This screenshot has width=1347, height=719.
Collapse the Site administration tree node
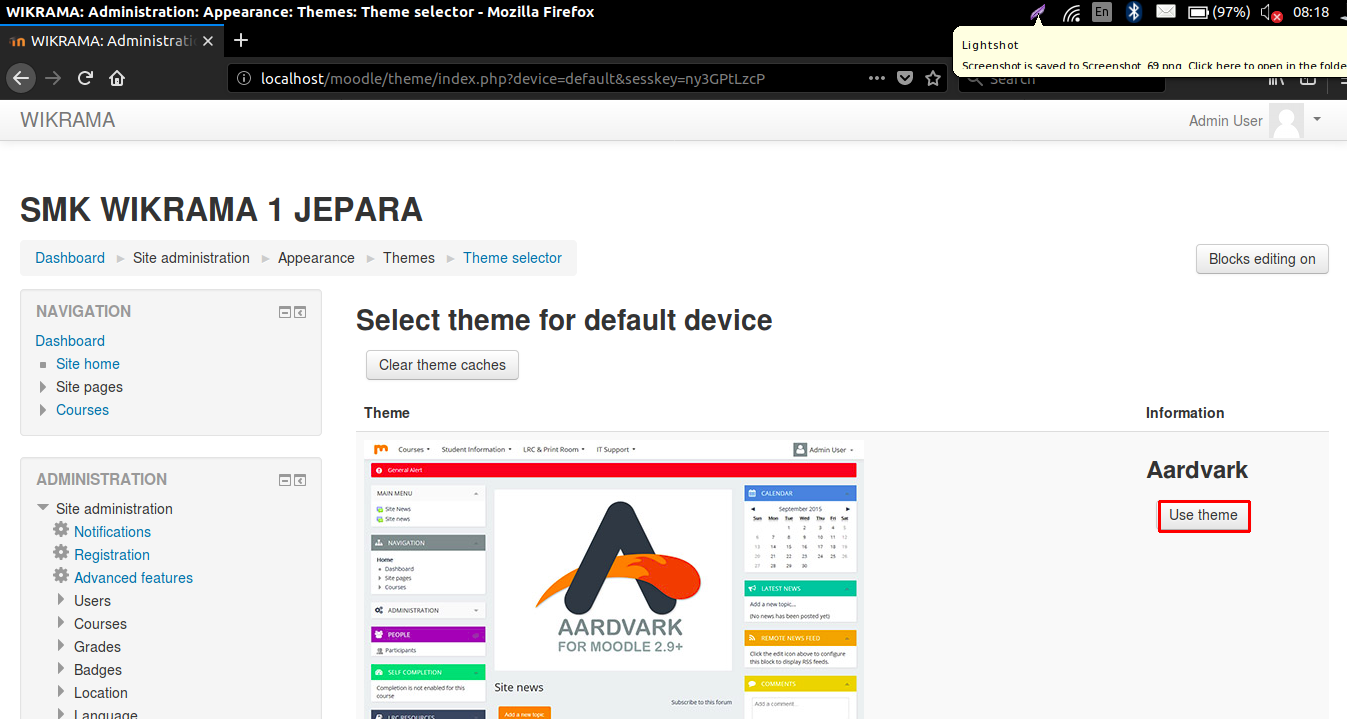43,508
